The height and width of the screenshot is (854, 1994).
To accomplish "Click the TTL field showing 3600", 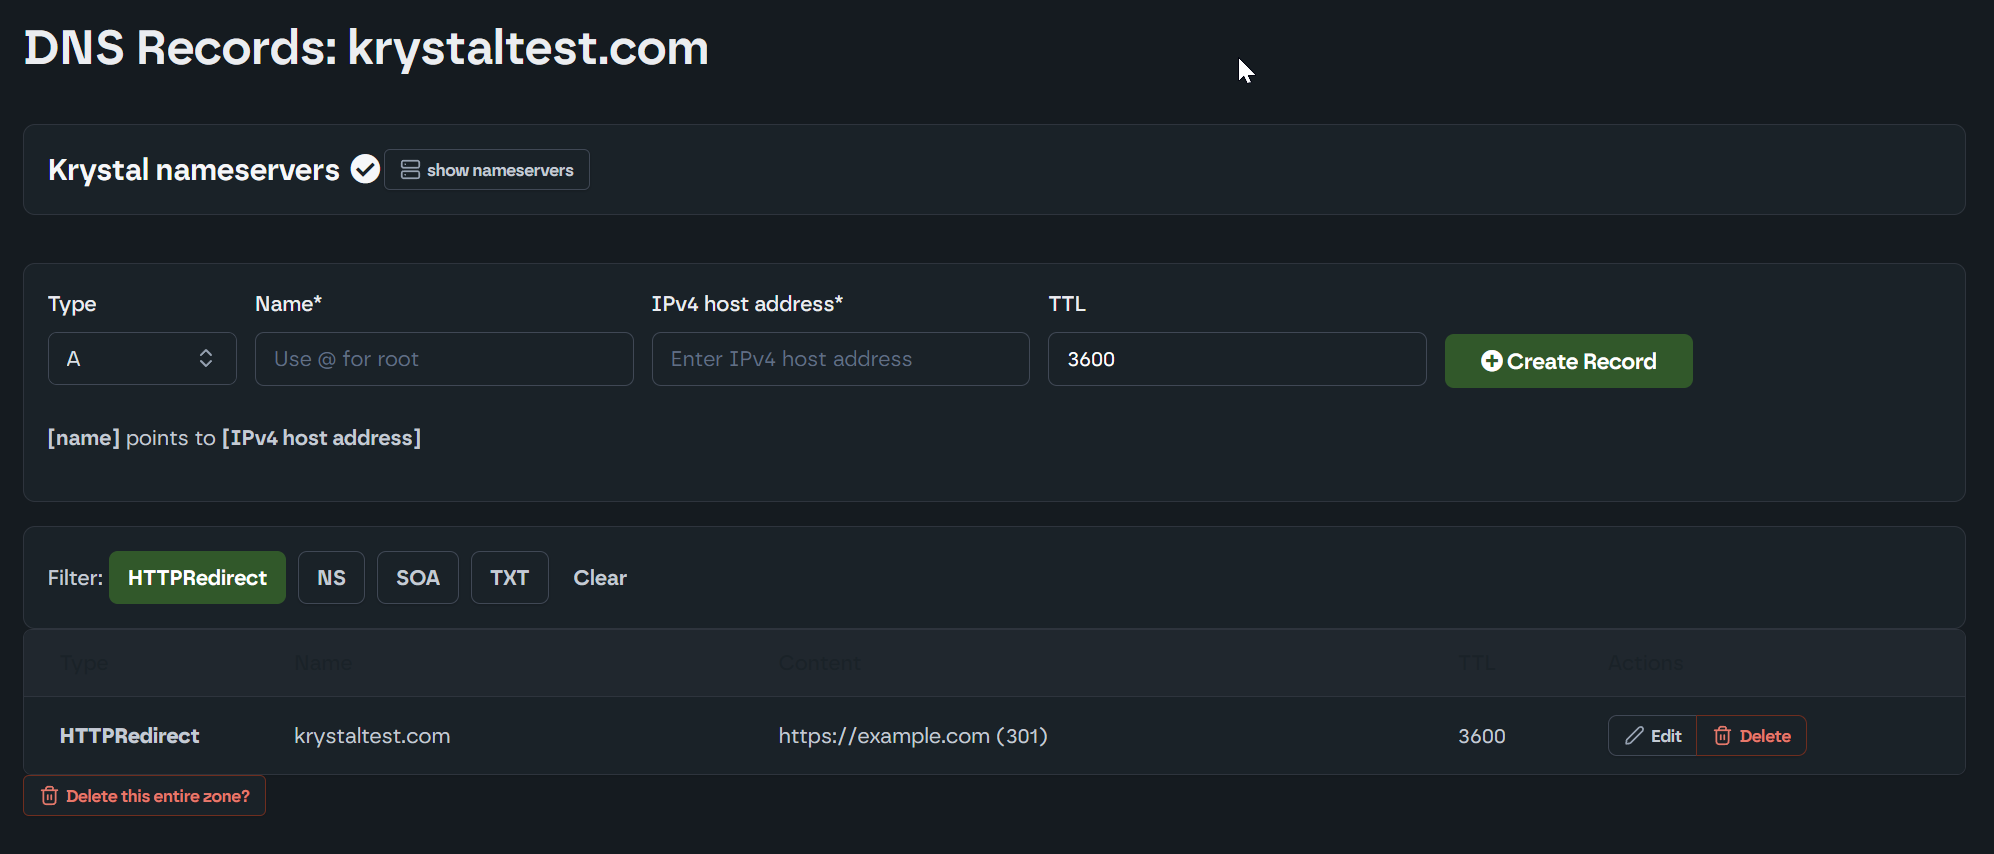I will click(1236, 359).
